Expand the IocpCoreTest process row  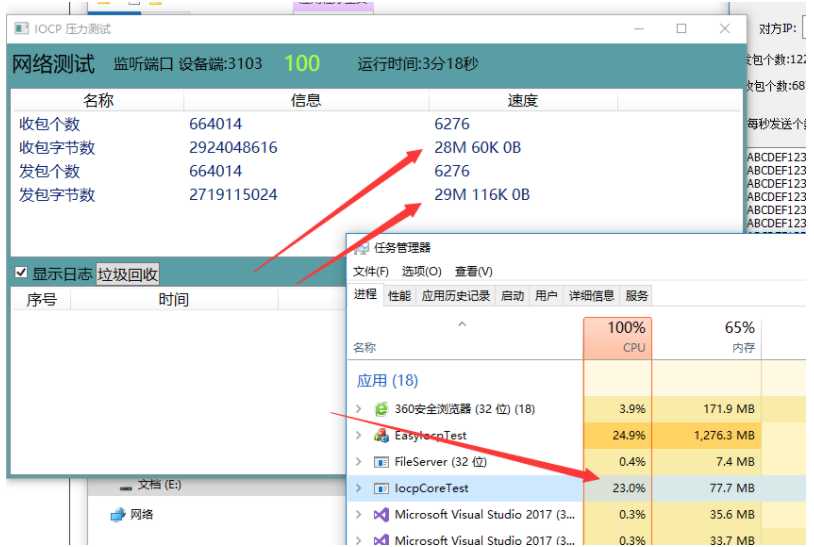click(x=359, y=488)
